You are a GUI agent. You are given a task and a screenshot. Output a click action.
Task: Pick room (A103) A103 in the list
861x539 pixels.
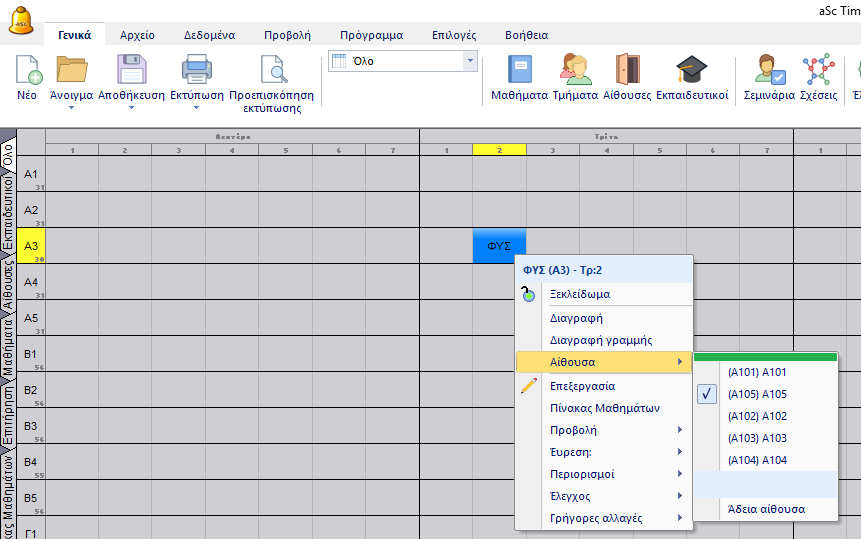point(757,438)
